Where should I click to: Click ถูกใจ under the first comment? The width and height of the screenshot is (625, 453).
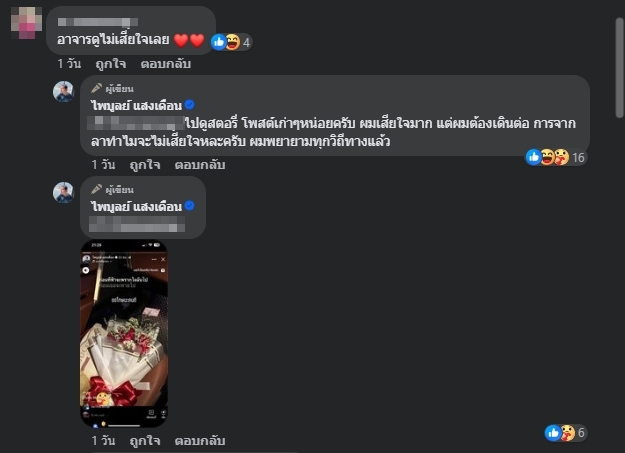tap(111, 64)
